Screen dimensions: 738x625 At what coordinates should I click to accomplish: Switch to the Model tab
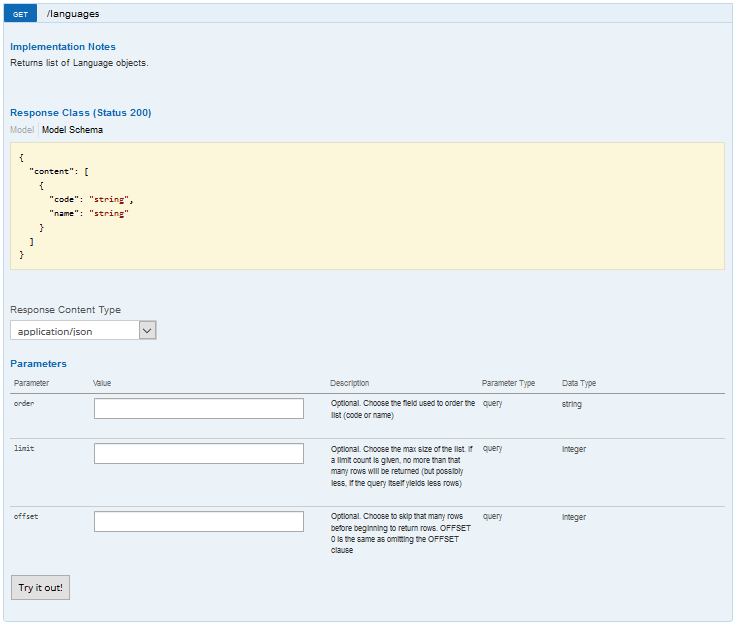click(x=22, y=130)
